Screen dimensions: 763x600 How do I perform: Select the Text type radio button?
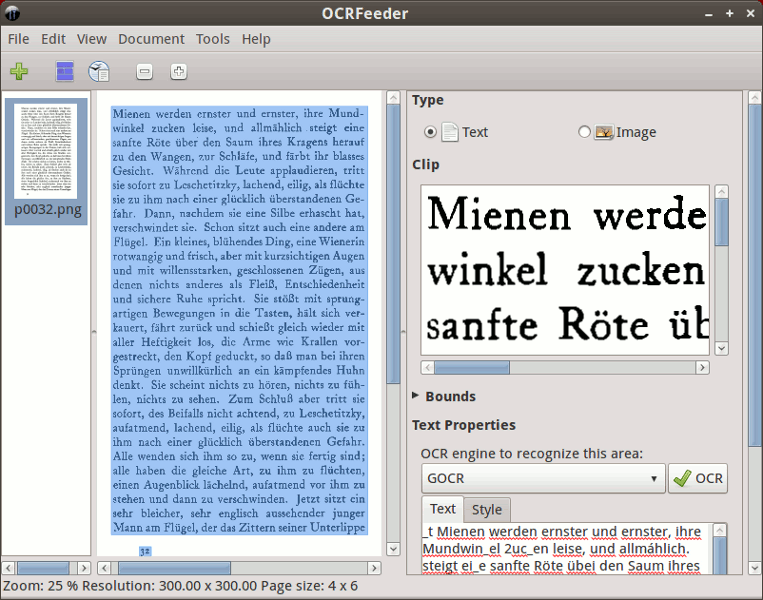(430, 132)
